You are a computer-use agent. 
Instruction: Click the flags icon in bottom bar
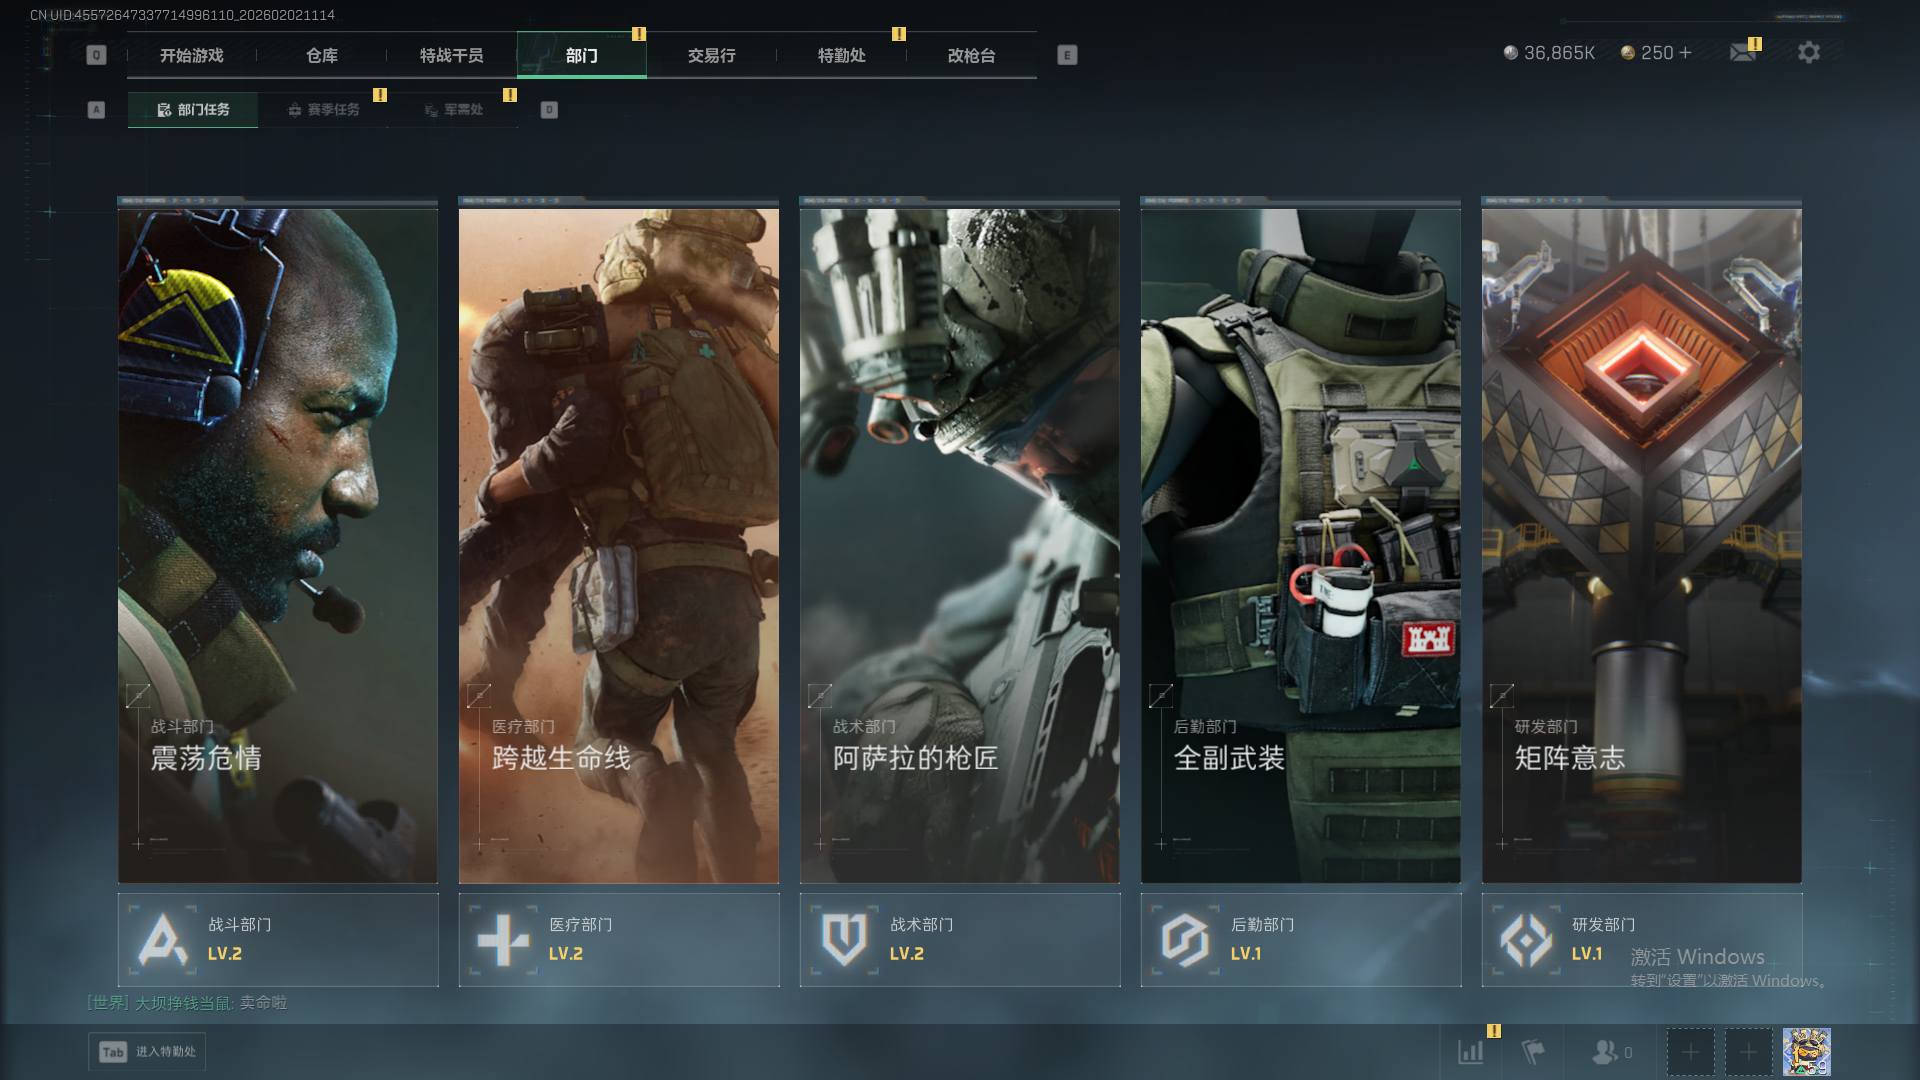click(1532, 1051)
